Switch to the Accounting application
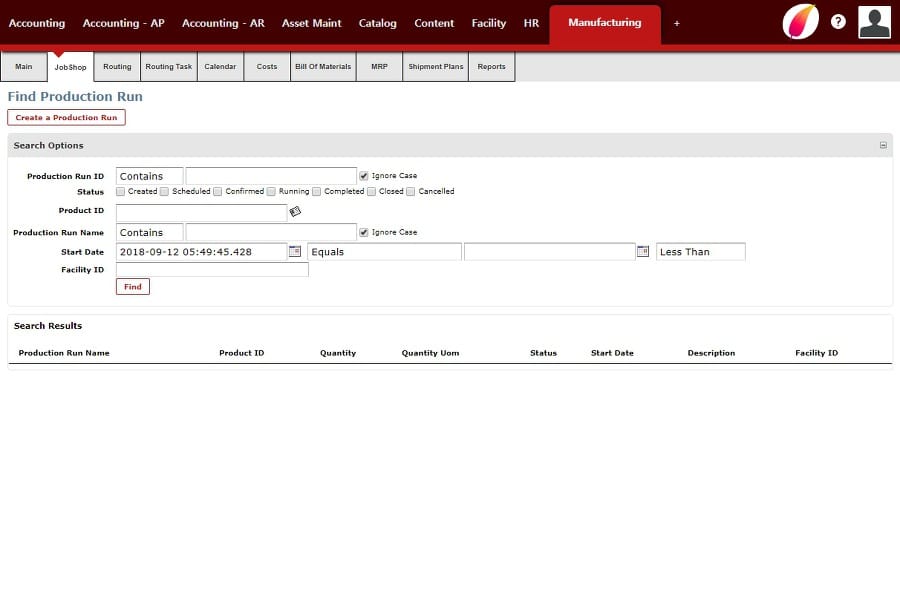 37,24
